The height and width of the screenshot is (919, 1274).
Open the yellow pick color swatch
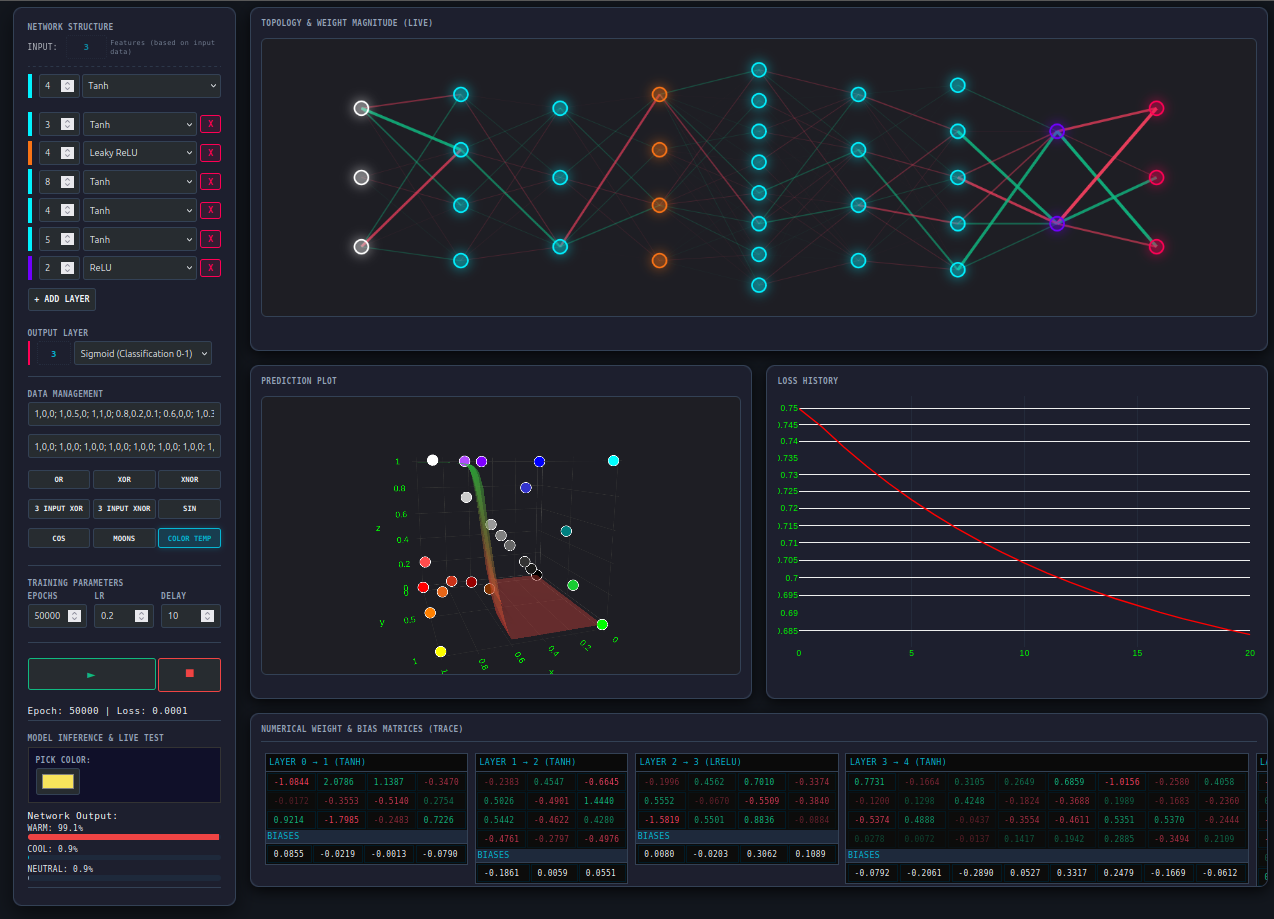[x=58, y=781]
